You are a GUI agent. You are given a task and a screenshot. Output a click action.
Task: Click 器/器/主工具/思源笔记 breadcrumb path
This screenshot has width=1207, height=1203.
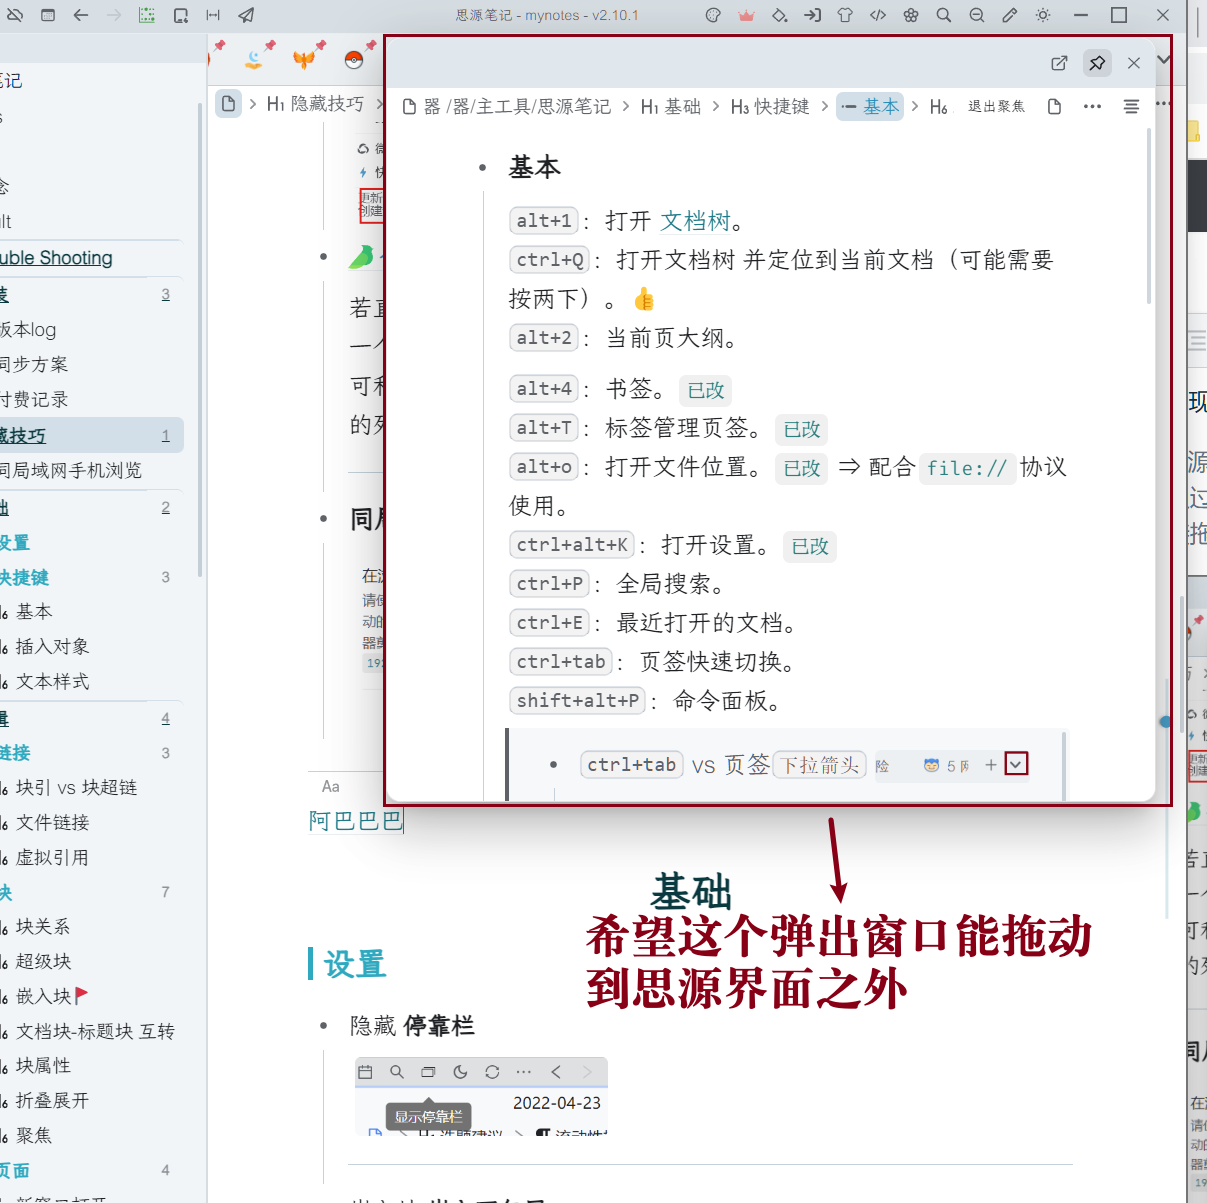[517, 106]
